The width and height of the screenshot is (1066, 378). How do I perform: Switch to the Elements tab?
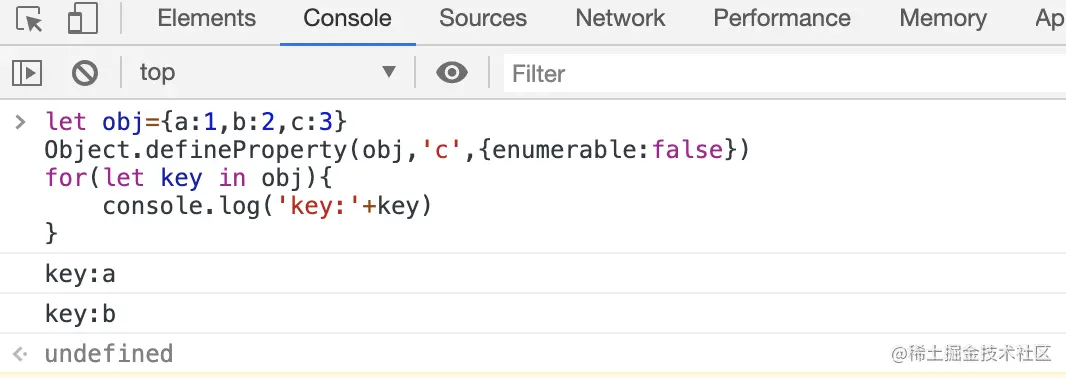click(x=207, y=18)
